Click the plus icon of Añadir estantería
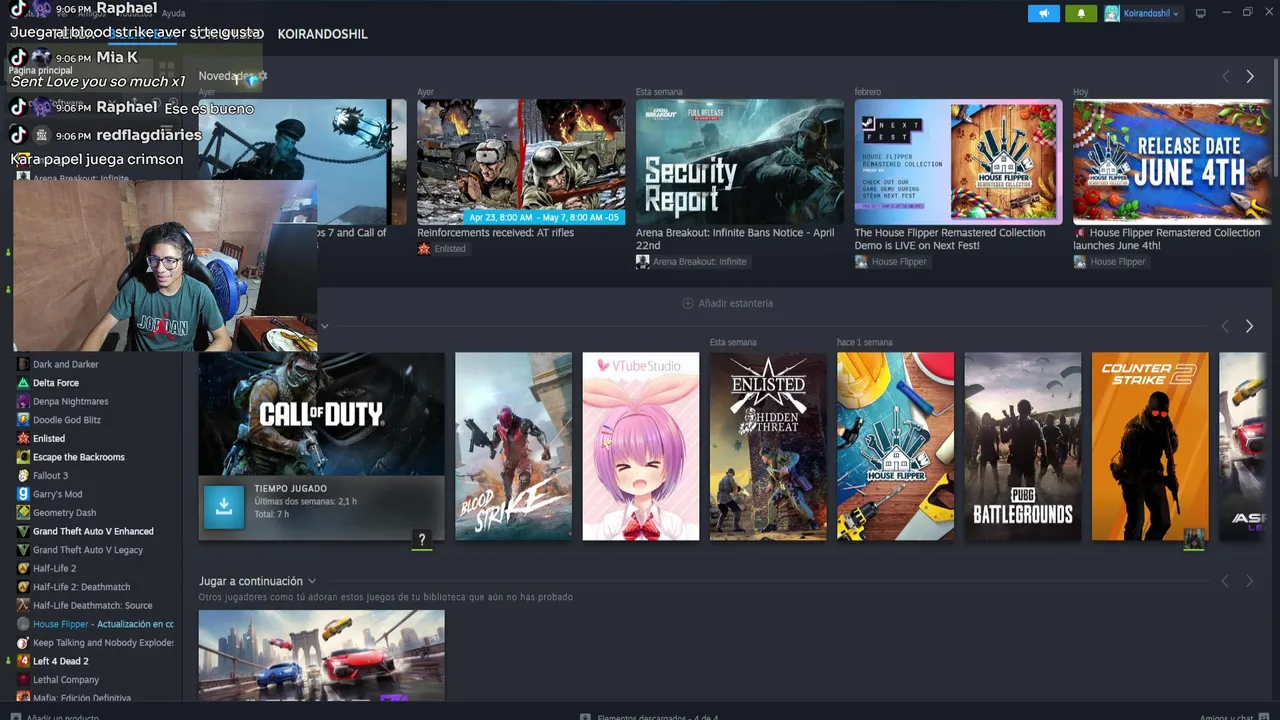Viewport: 1280px width, 720px height. 688,303
